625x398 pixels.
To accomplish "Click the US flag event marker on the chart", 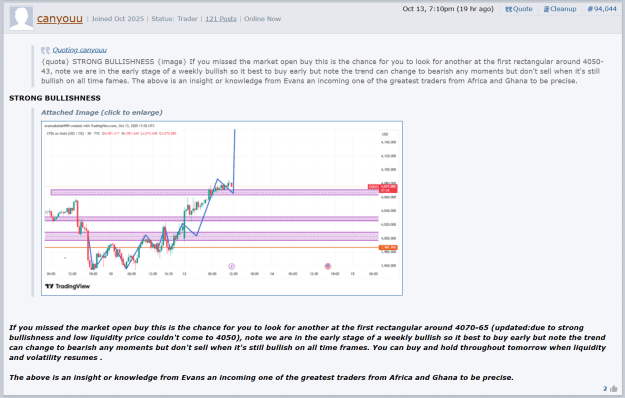I will click(x=328, y=266).
